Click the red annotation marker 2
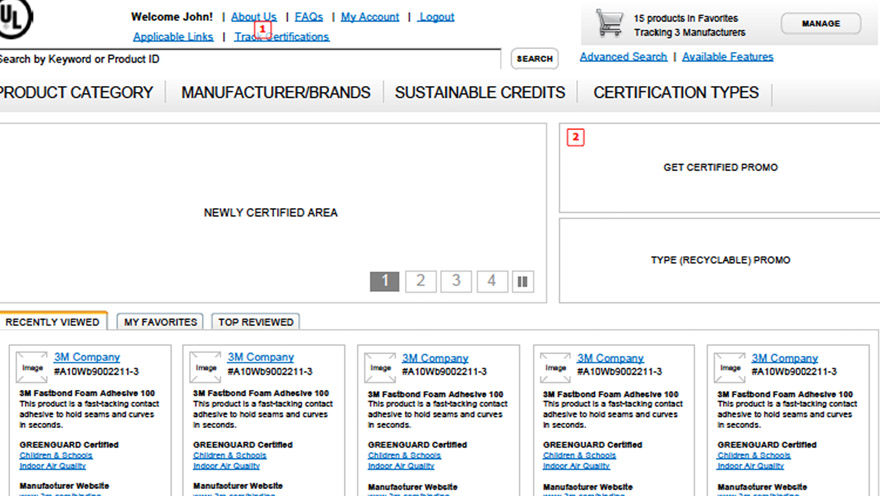Image resolution: width=880 pixels, height=496 pixels. (575, 138)
